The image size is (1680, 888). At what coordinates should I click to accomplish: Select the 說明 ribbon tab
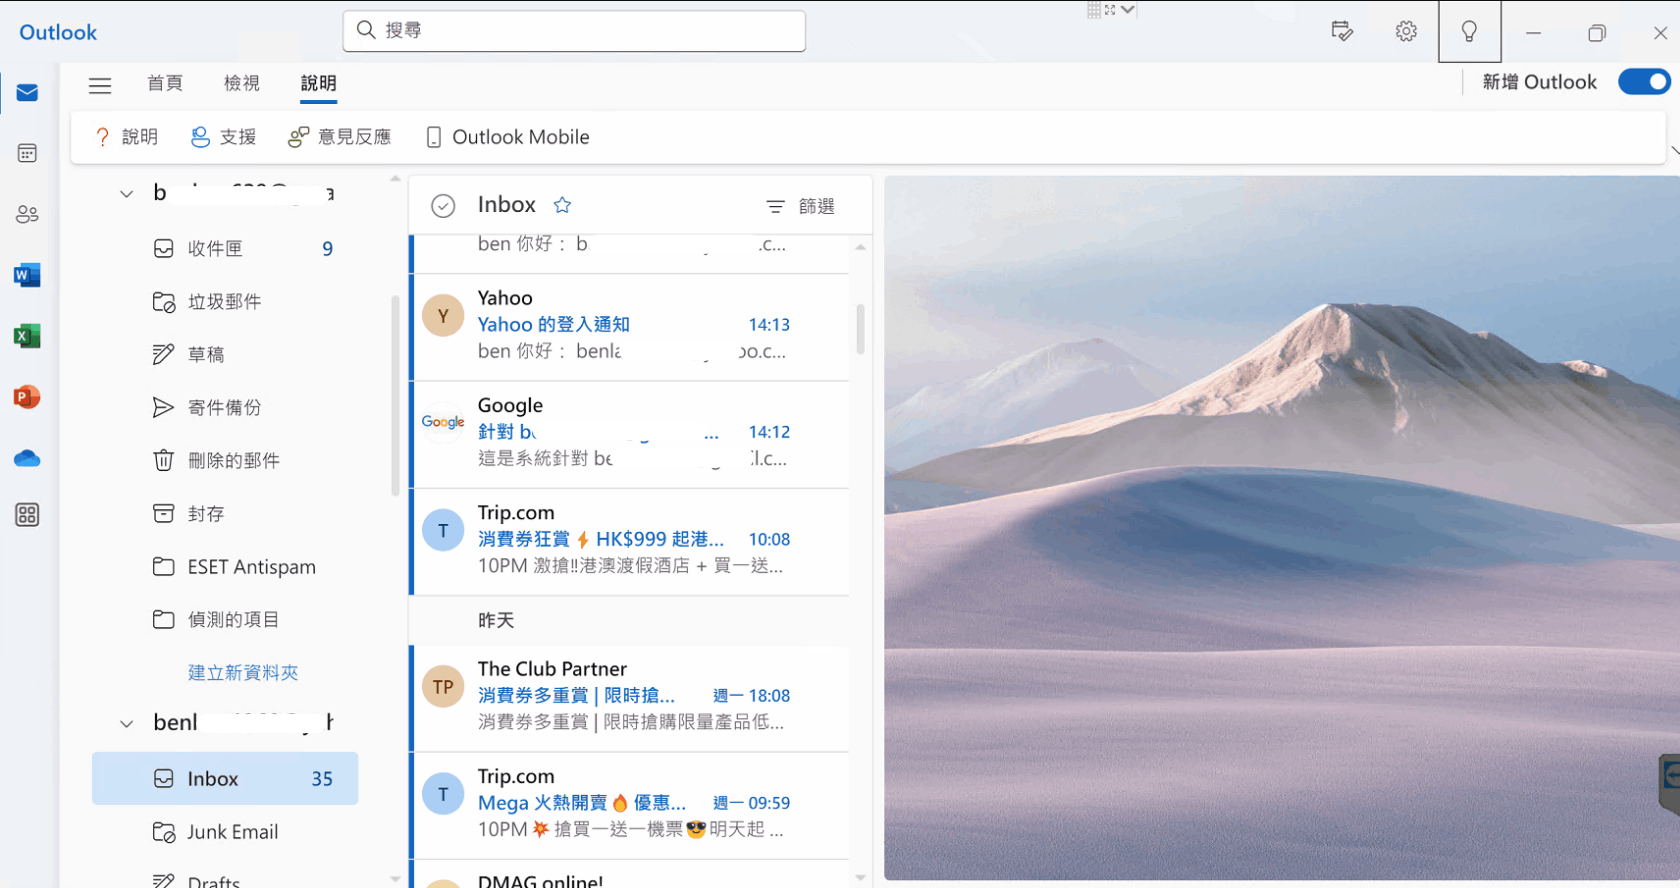coord(319,83)
